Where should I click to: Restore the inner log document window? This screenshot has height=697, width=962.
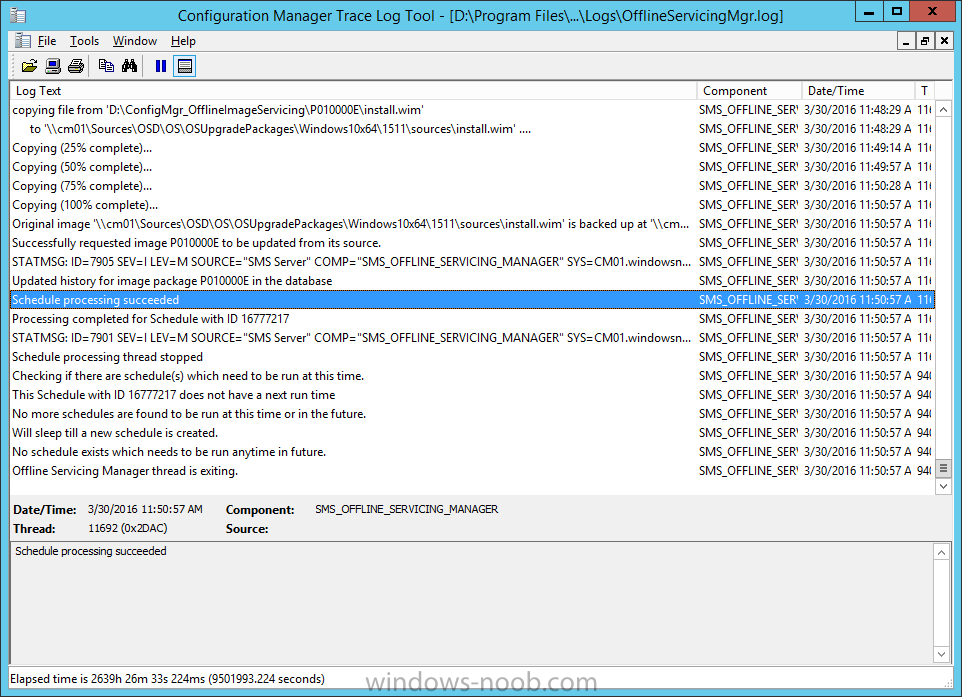pos(925,41)
